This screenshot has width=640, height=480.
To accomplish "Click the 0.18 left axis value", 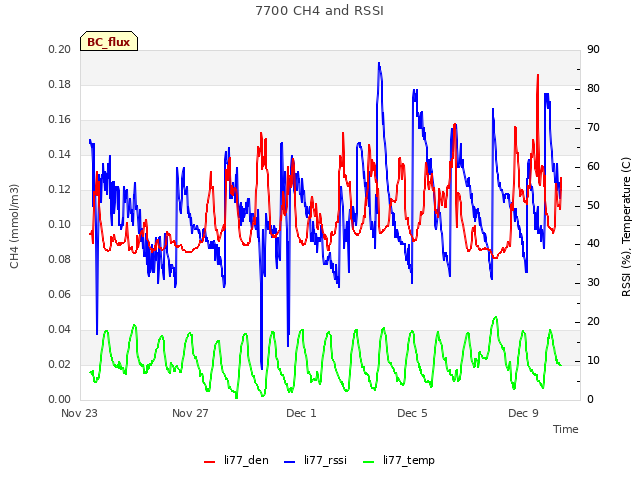I will (x=60, y=84).
